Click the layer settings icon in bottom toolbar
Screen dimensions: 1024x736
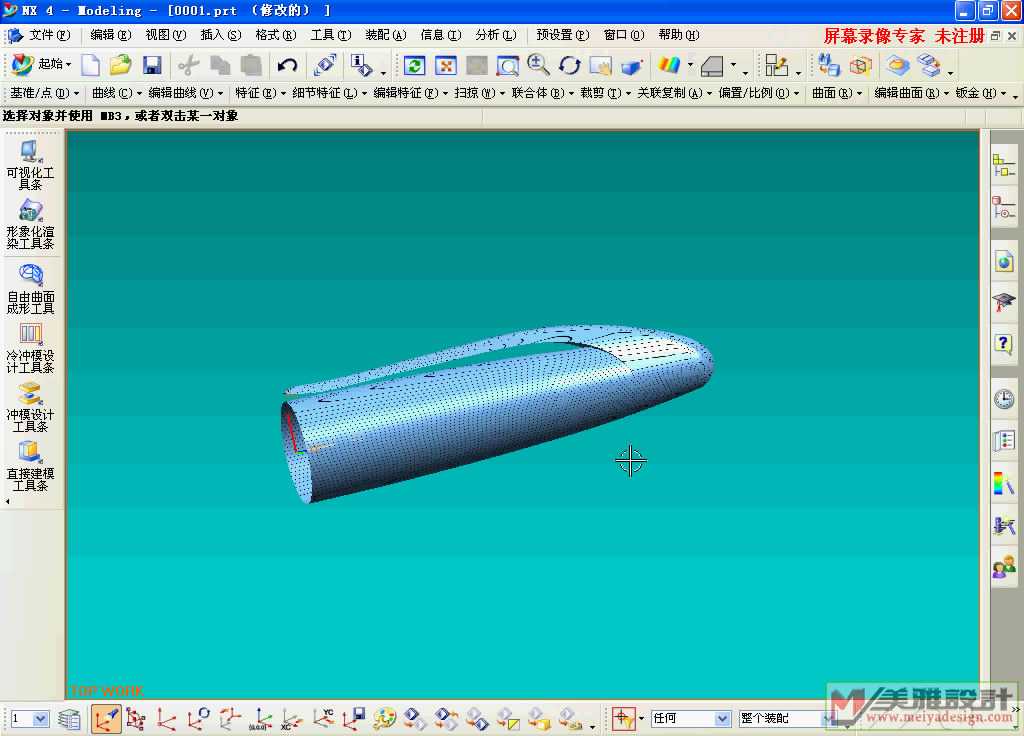click(69, 719)
